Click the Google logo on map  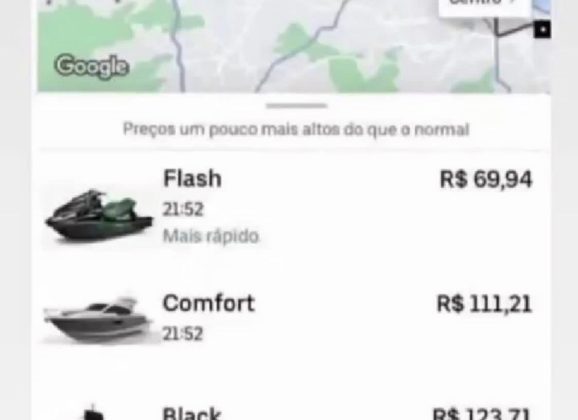(x=92, y=66)
